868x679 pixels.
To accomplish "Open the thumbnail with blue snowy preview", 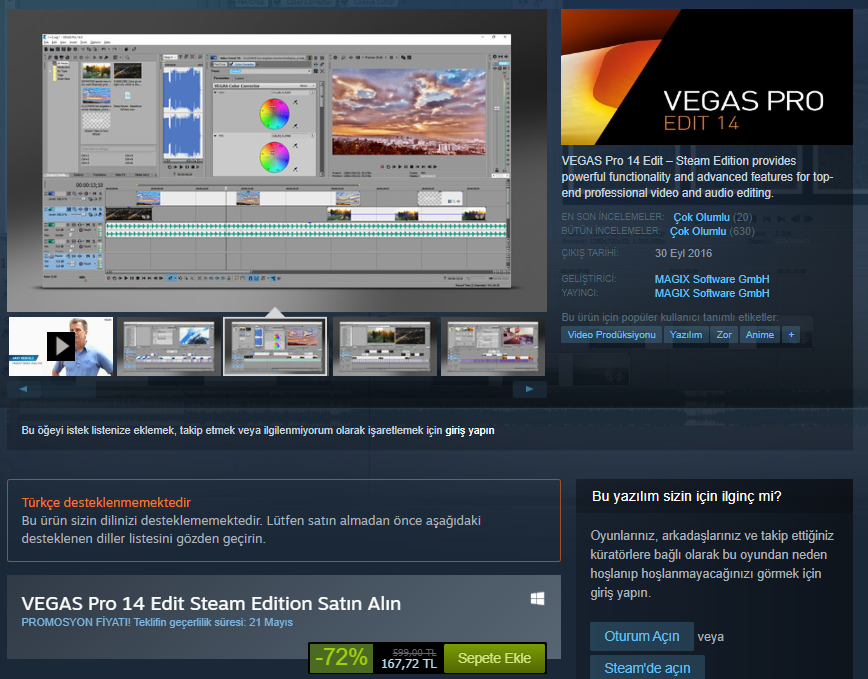I will point(168,346).
